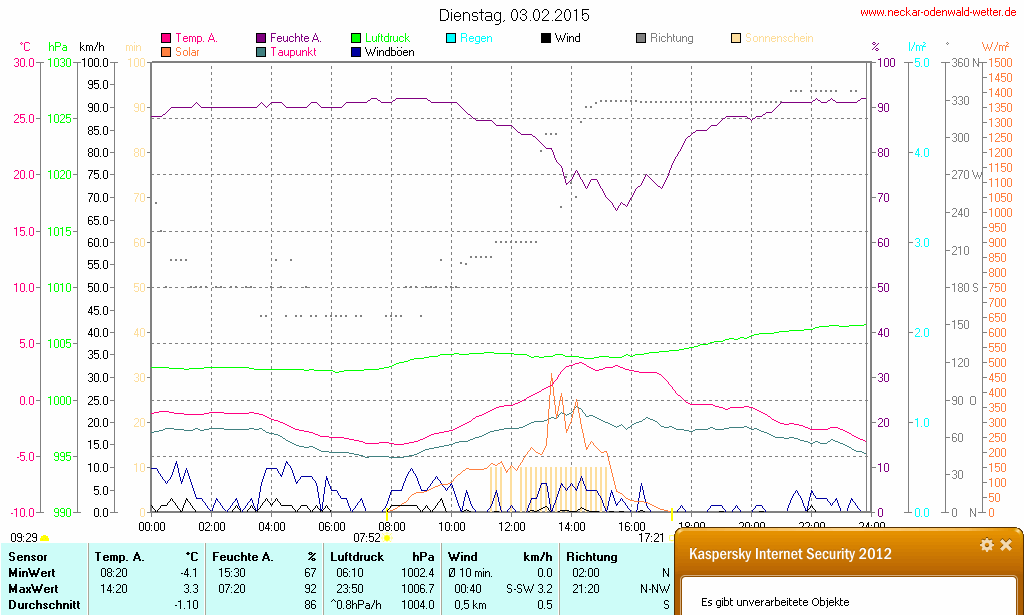1024x615 pixels.
Task: Click the Durchschnitt row label in the table
Action: [43, 604]
